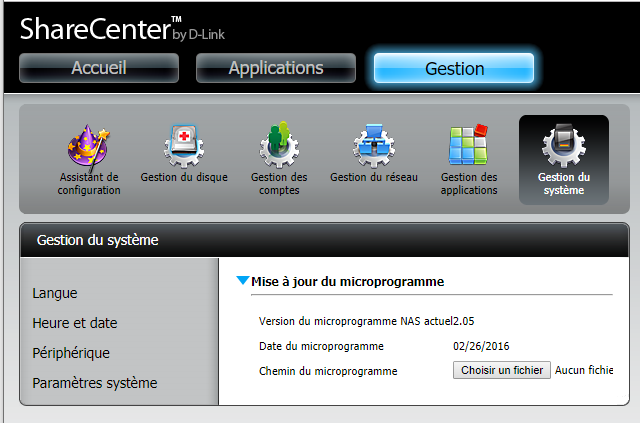Select the Gestion tab
Image resolution: width=640 pixels, height=423 pixels.
(454, 68)
